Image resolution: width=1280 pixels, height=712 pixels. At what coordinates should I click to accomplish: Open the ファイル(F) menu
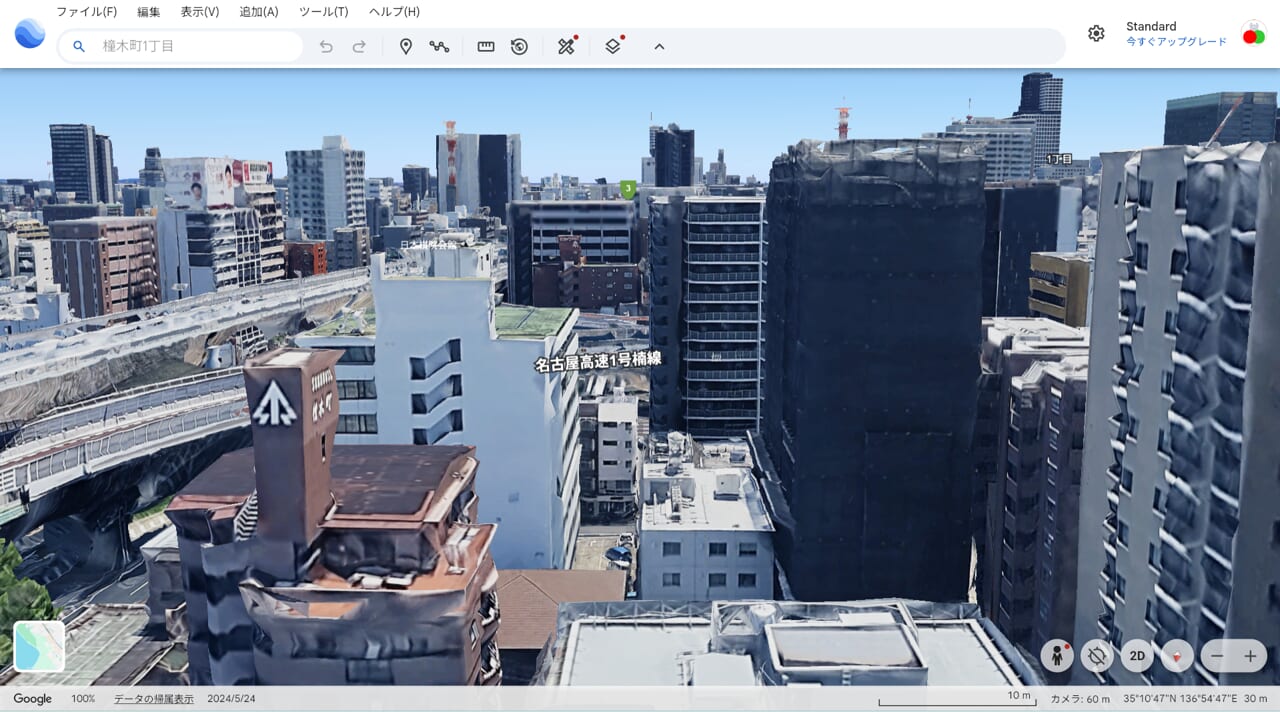(86, 12)
